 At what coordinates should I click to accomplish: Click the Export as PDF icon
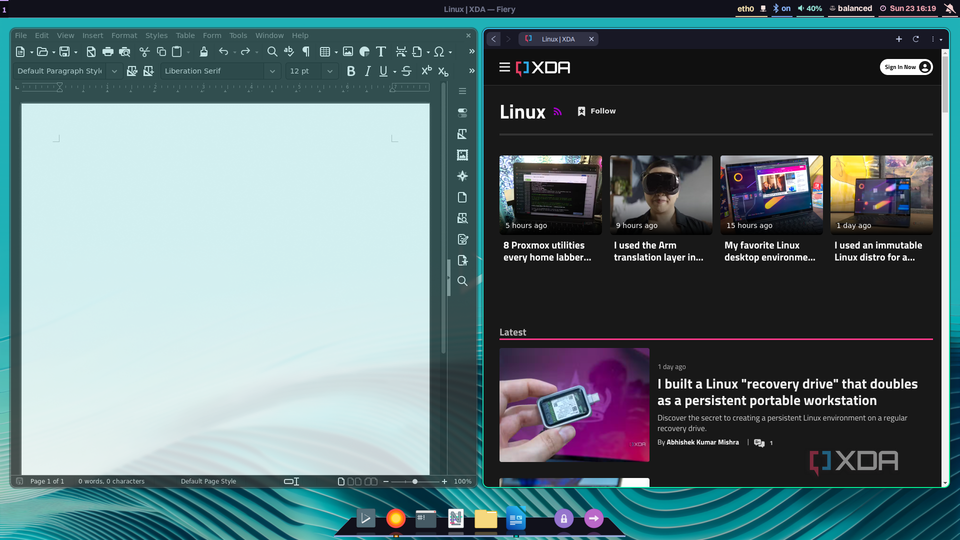[91, 52]
